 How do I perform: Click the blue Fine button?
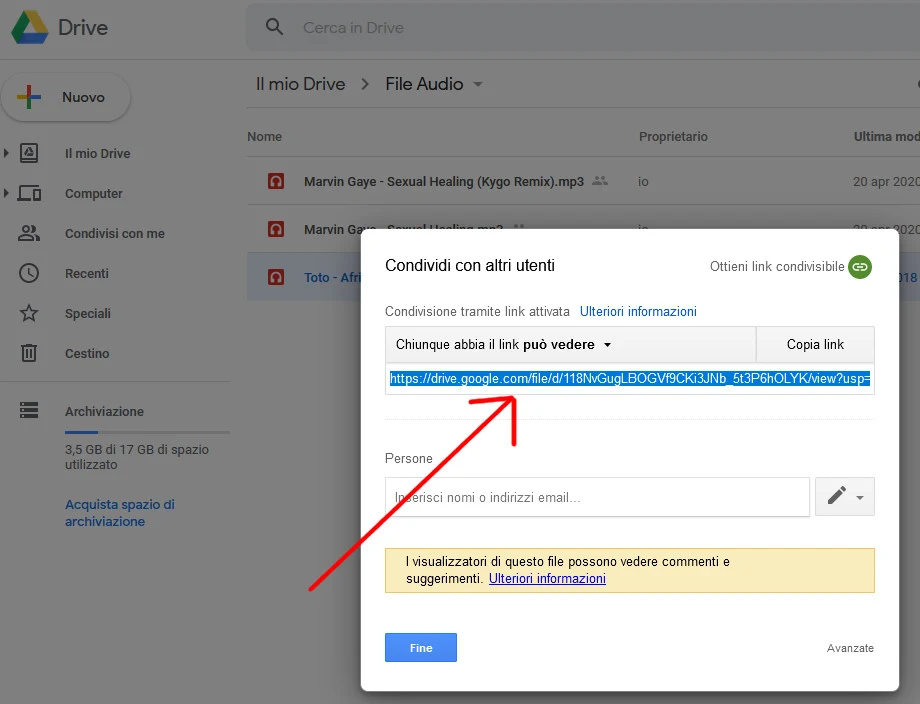click(420, 648)
